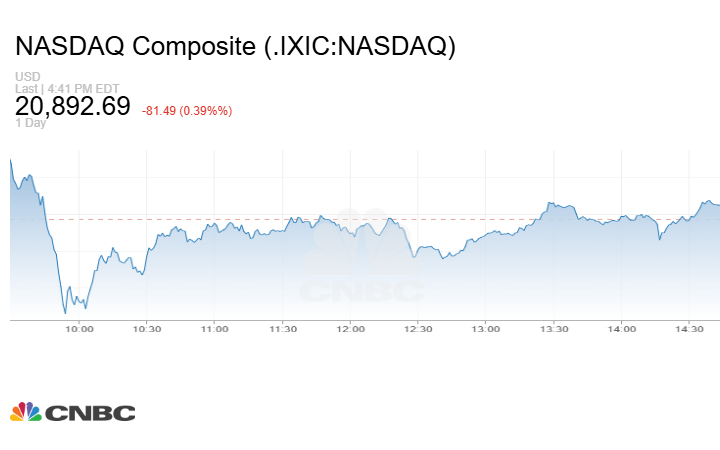This screenshot has width=720, height=450.
Task: Select the 1 Day range label
Action: click(x=30, y=124)
